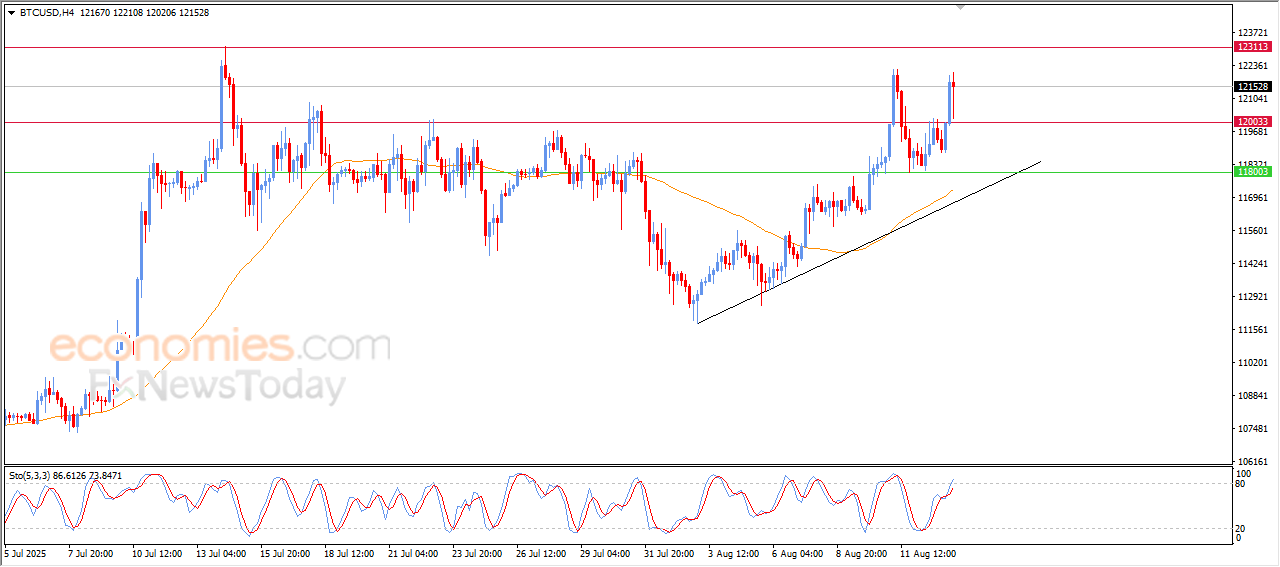1280x567 pixels.
Task: Click the 21 Jul 04:00 time label
Action: [414, 553]
